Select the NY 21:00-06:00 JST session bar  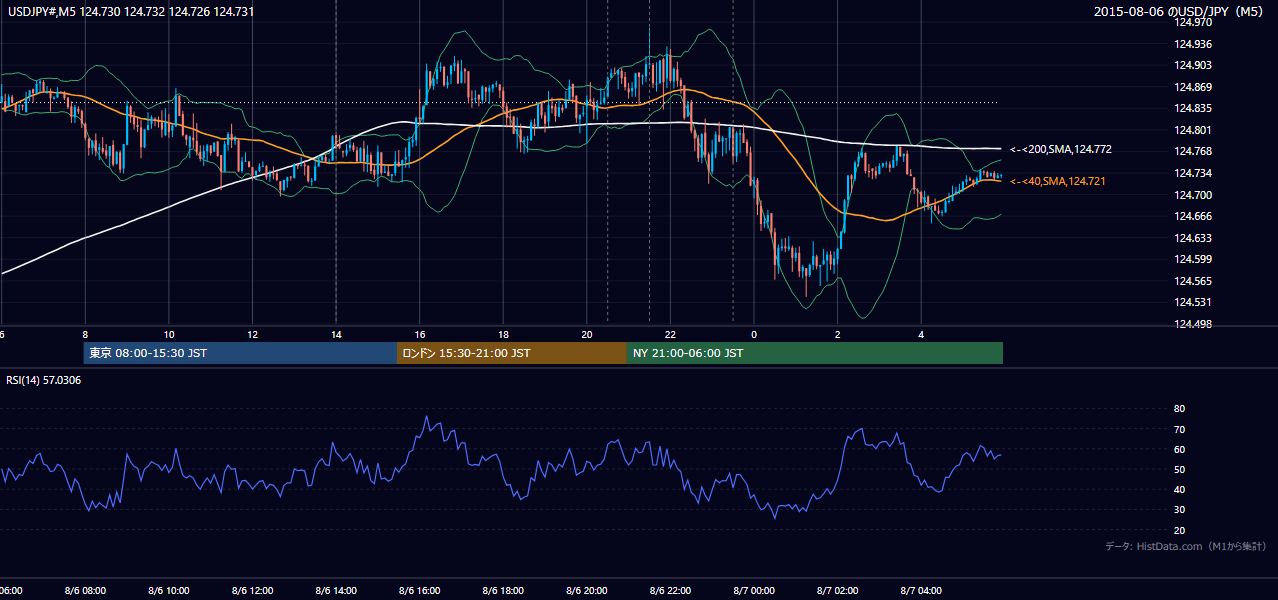pyautogui.click(x=815, y=353)
